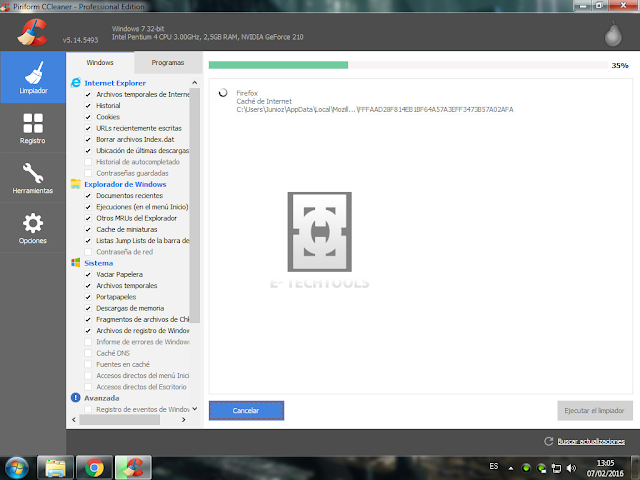This screenshot has height=480, width=640.
Task: Open the volume speaker tray icon
Action: 571,468
